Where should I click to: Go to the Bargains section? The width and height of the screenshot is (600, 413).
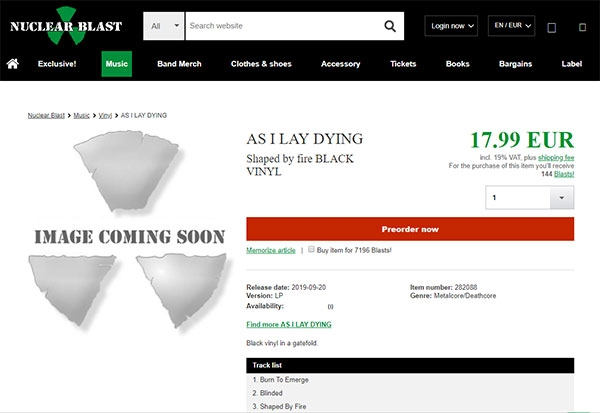point(516,64)
